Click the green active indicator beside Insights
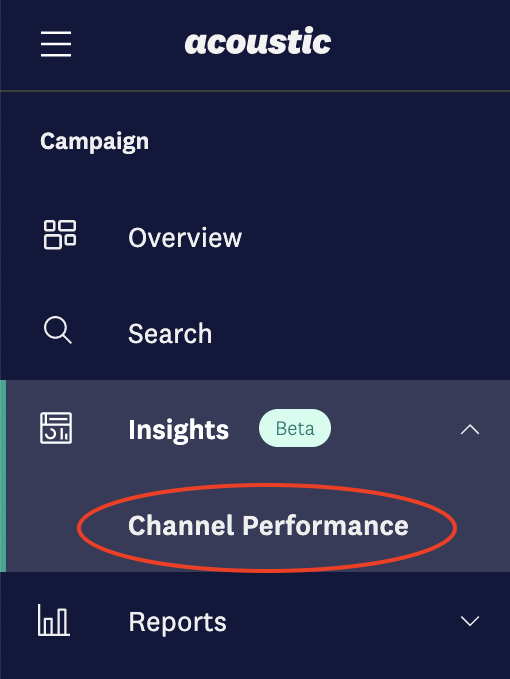 (x=3, y=476)
